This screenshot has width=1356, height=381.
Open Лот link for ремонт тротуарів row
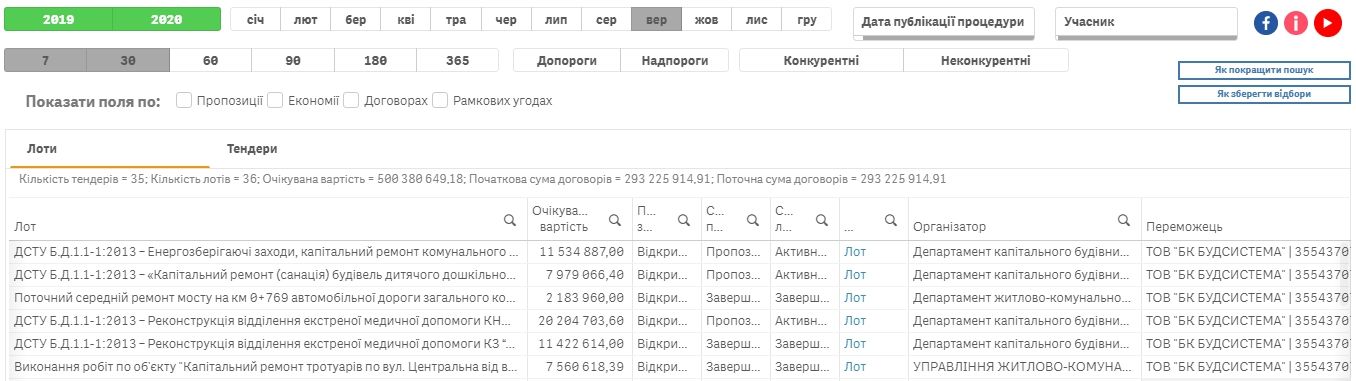(855, 366)
